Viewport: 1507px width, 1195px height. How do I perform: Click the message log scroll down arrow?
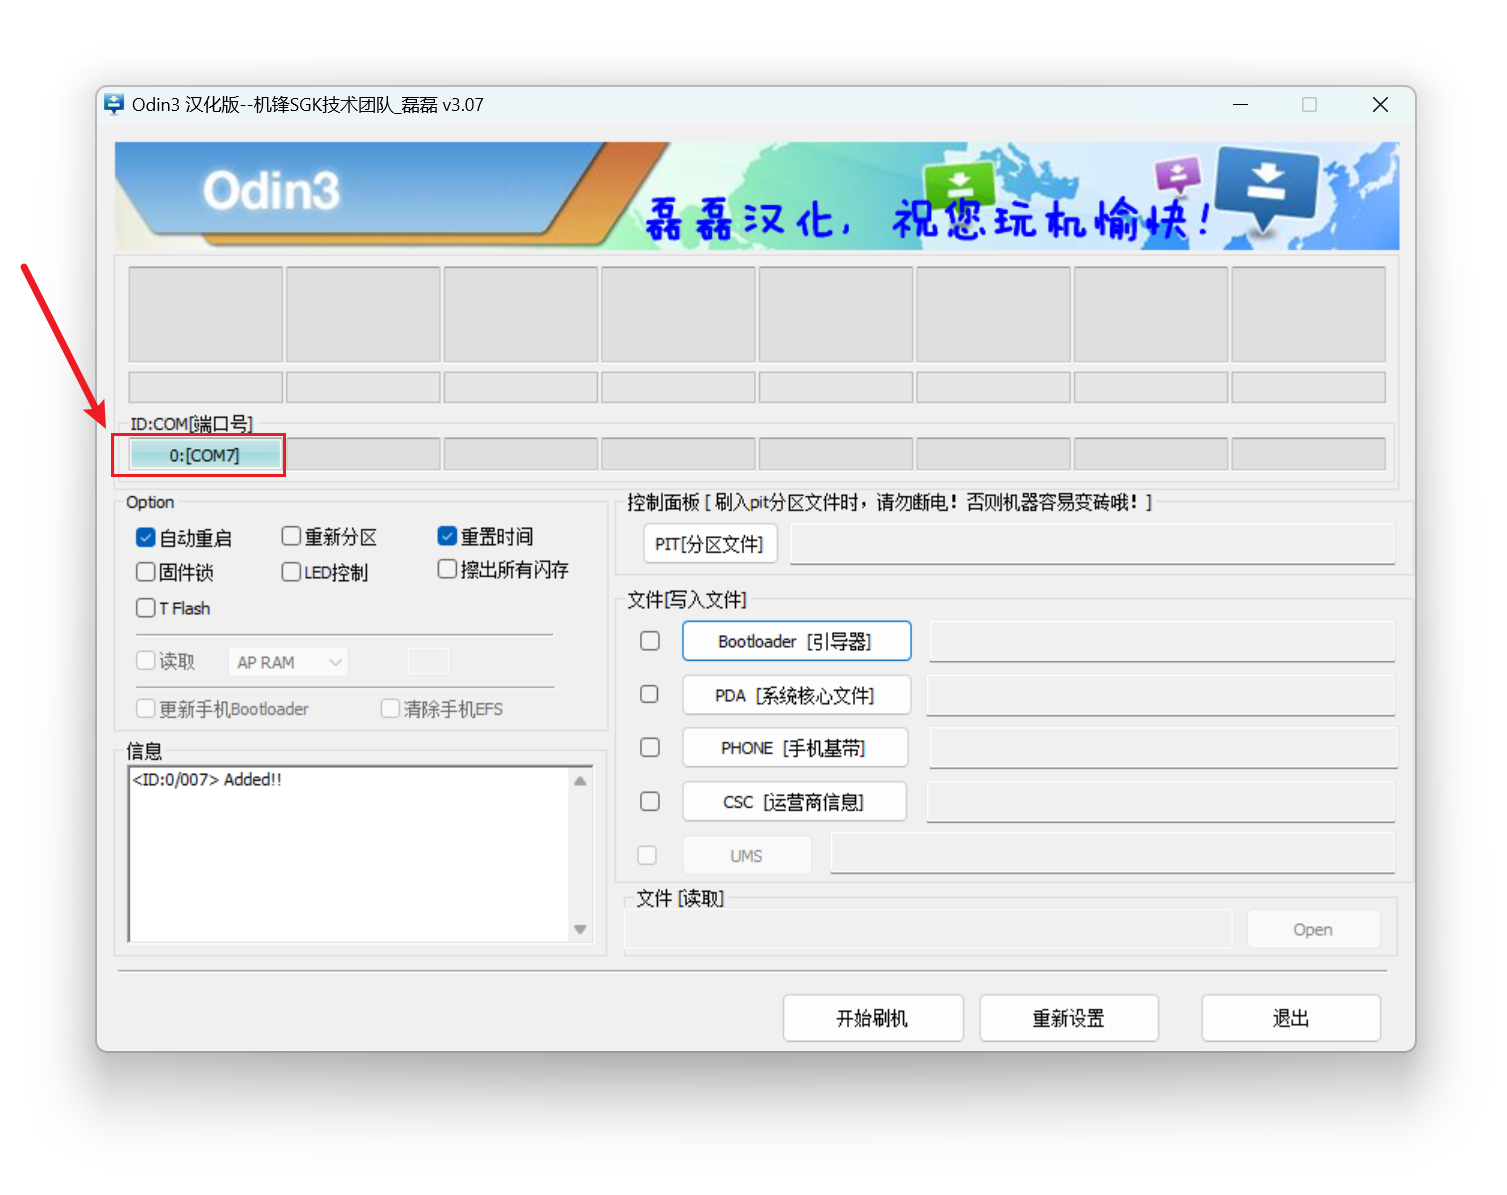coord(580,929)
